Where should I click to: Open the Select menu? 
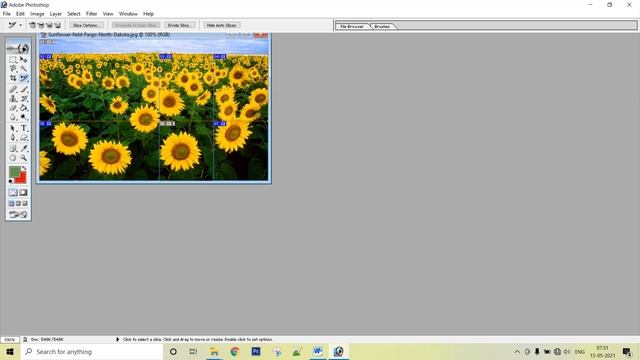coord(74,14)
